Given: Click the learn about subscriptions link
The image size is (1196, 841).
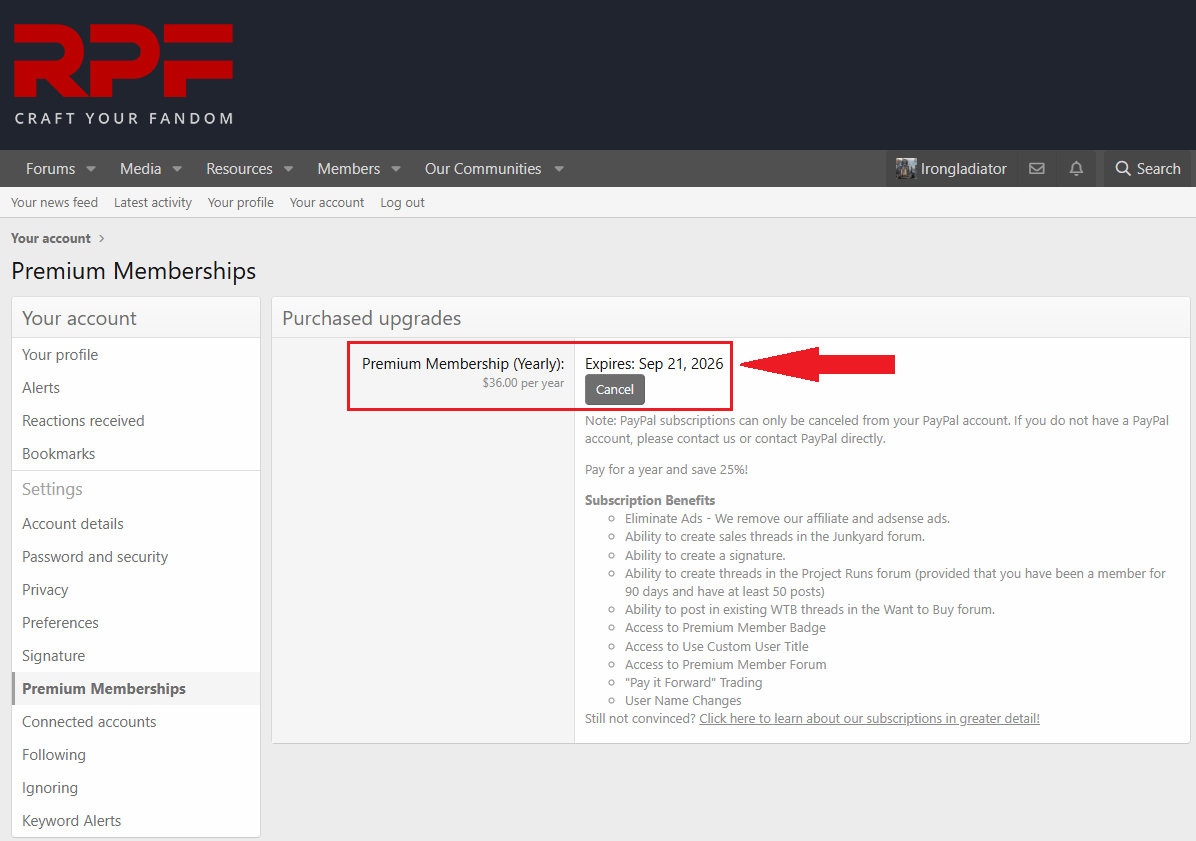Looking at the screenshot, I should [869, 718].
